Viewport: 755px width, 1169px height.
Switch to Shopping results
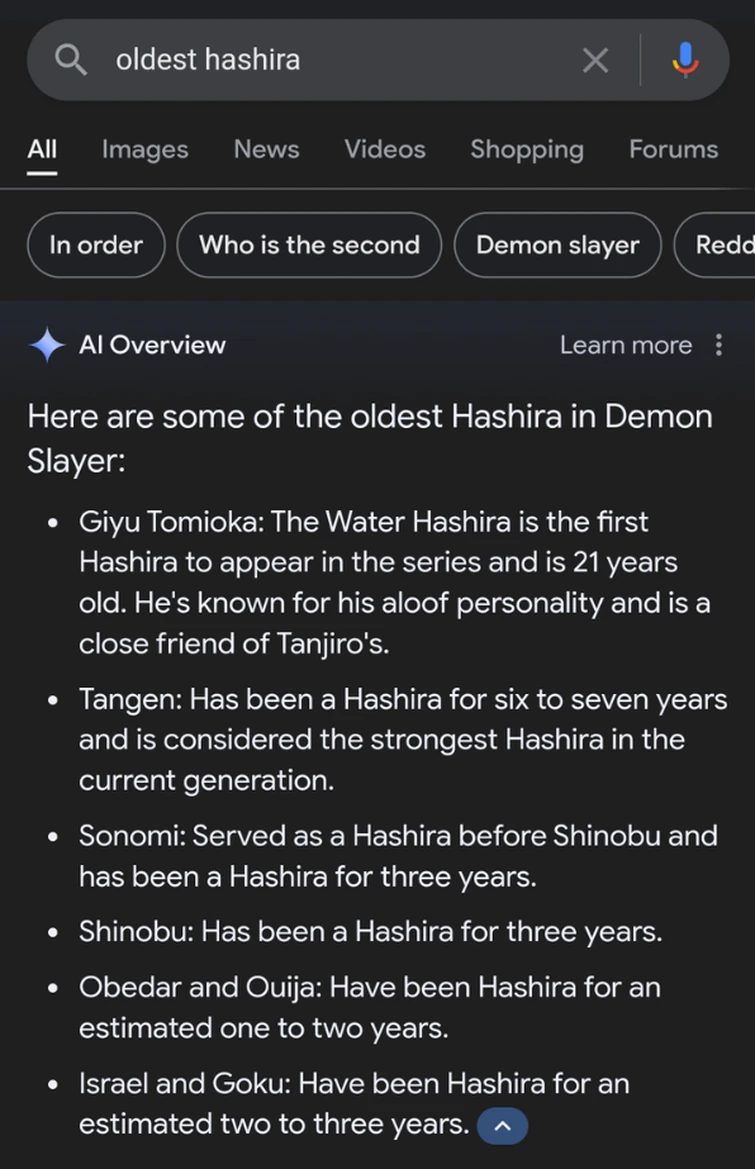coord(526,149)
